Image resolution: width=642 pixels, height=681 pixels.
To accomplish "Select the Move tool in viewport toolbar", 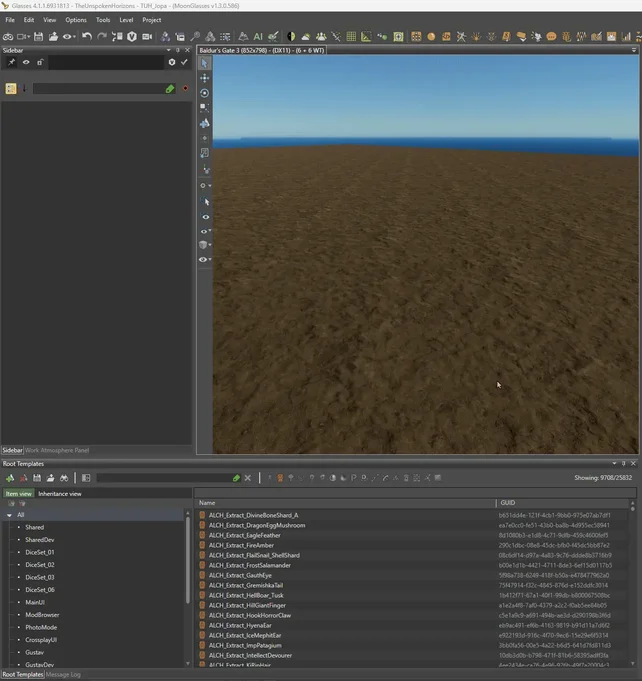I will [x=205, y=78].
